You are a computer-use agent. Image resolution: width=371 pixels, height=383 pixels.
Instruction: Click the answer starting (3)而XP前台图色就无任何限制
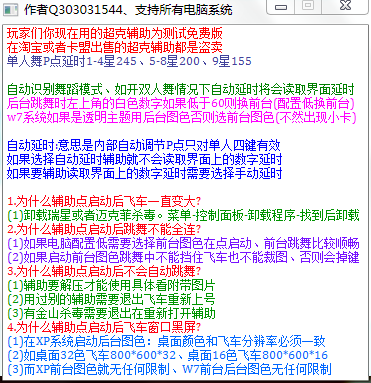(x=169, y=370)
